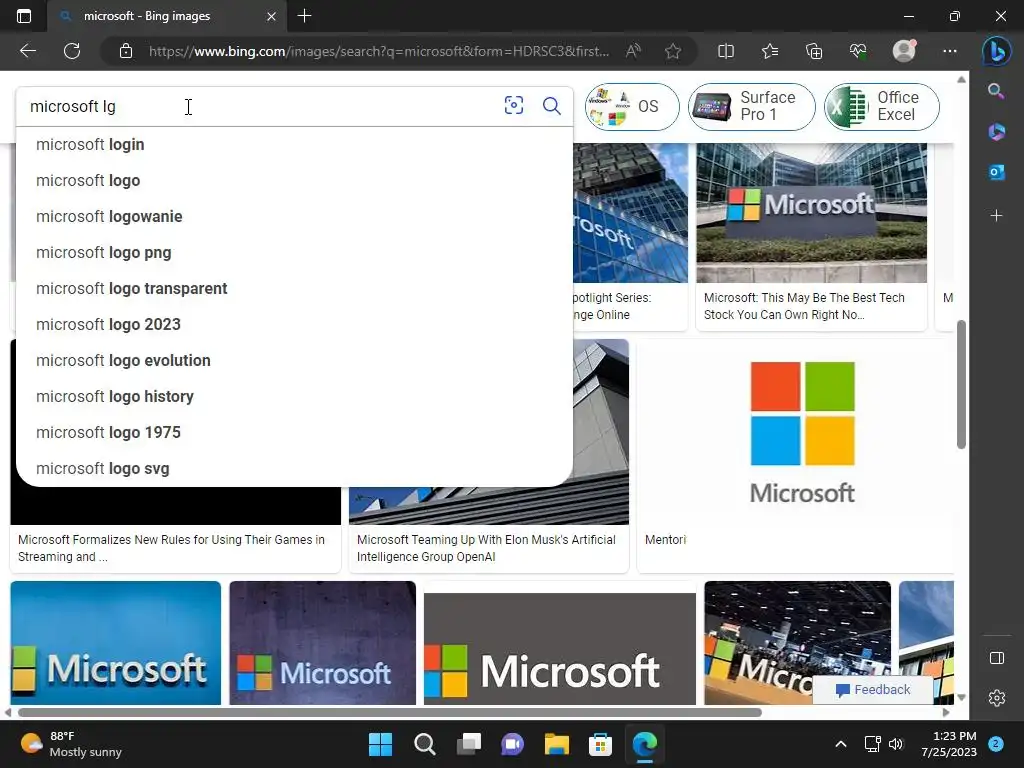
Task: Select the microsoft - Bing images tab
Action: click(x=167, y=16)
